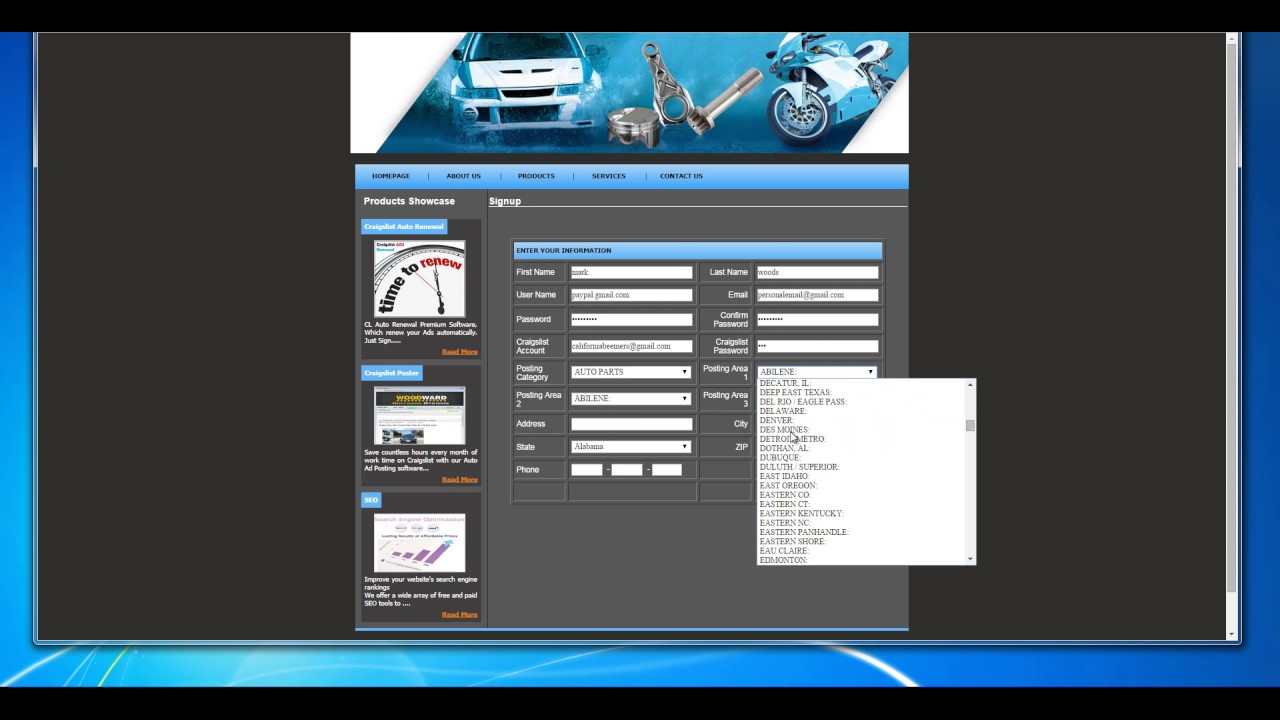
Task: Open the SERVICES nav item
Action: pyautogui.click(x=608, y=176)
